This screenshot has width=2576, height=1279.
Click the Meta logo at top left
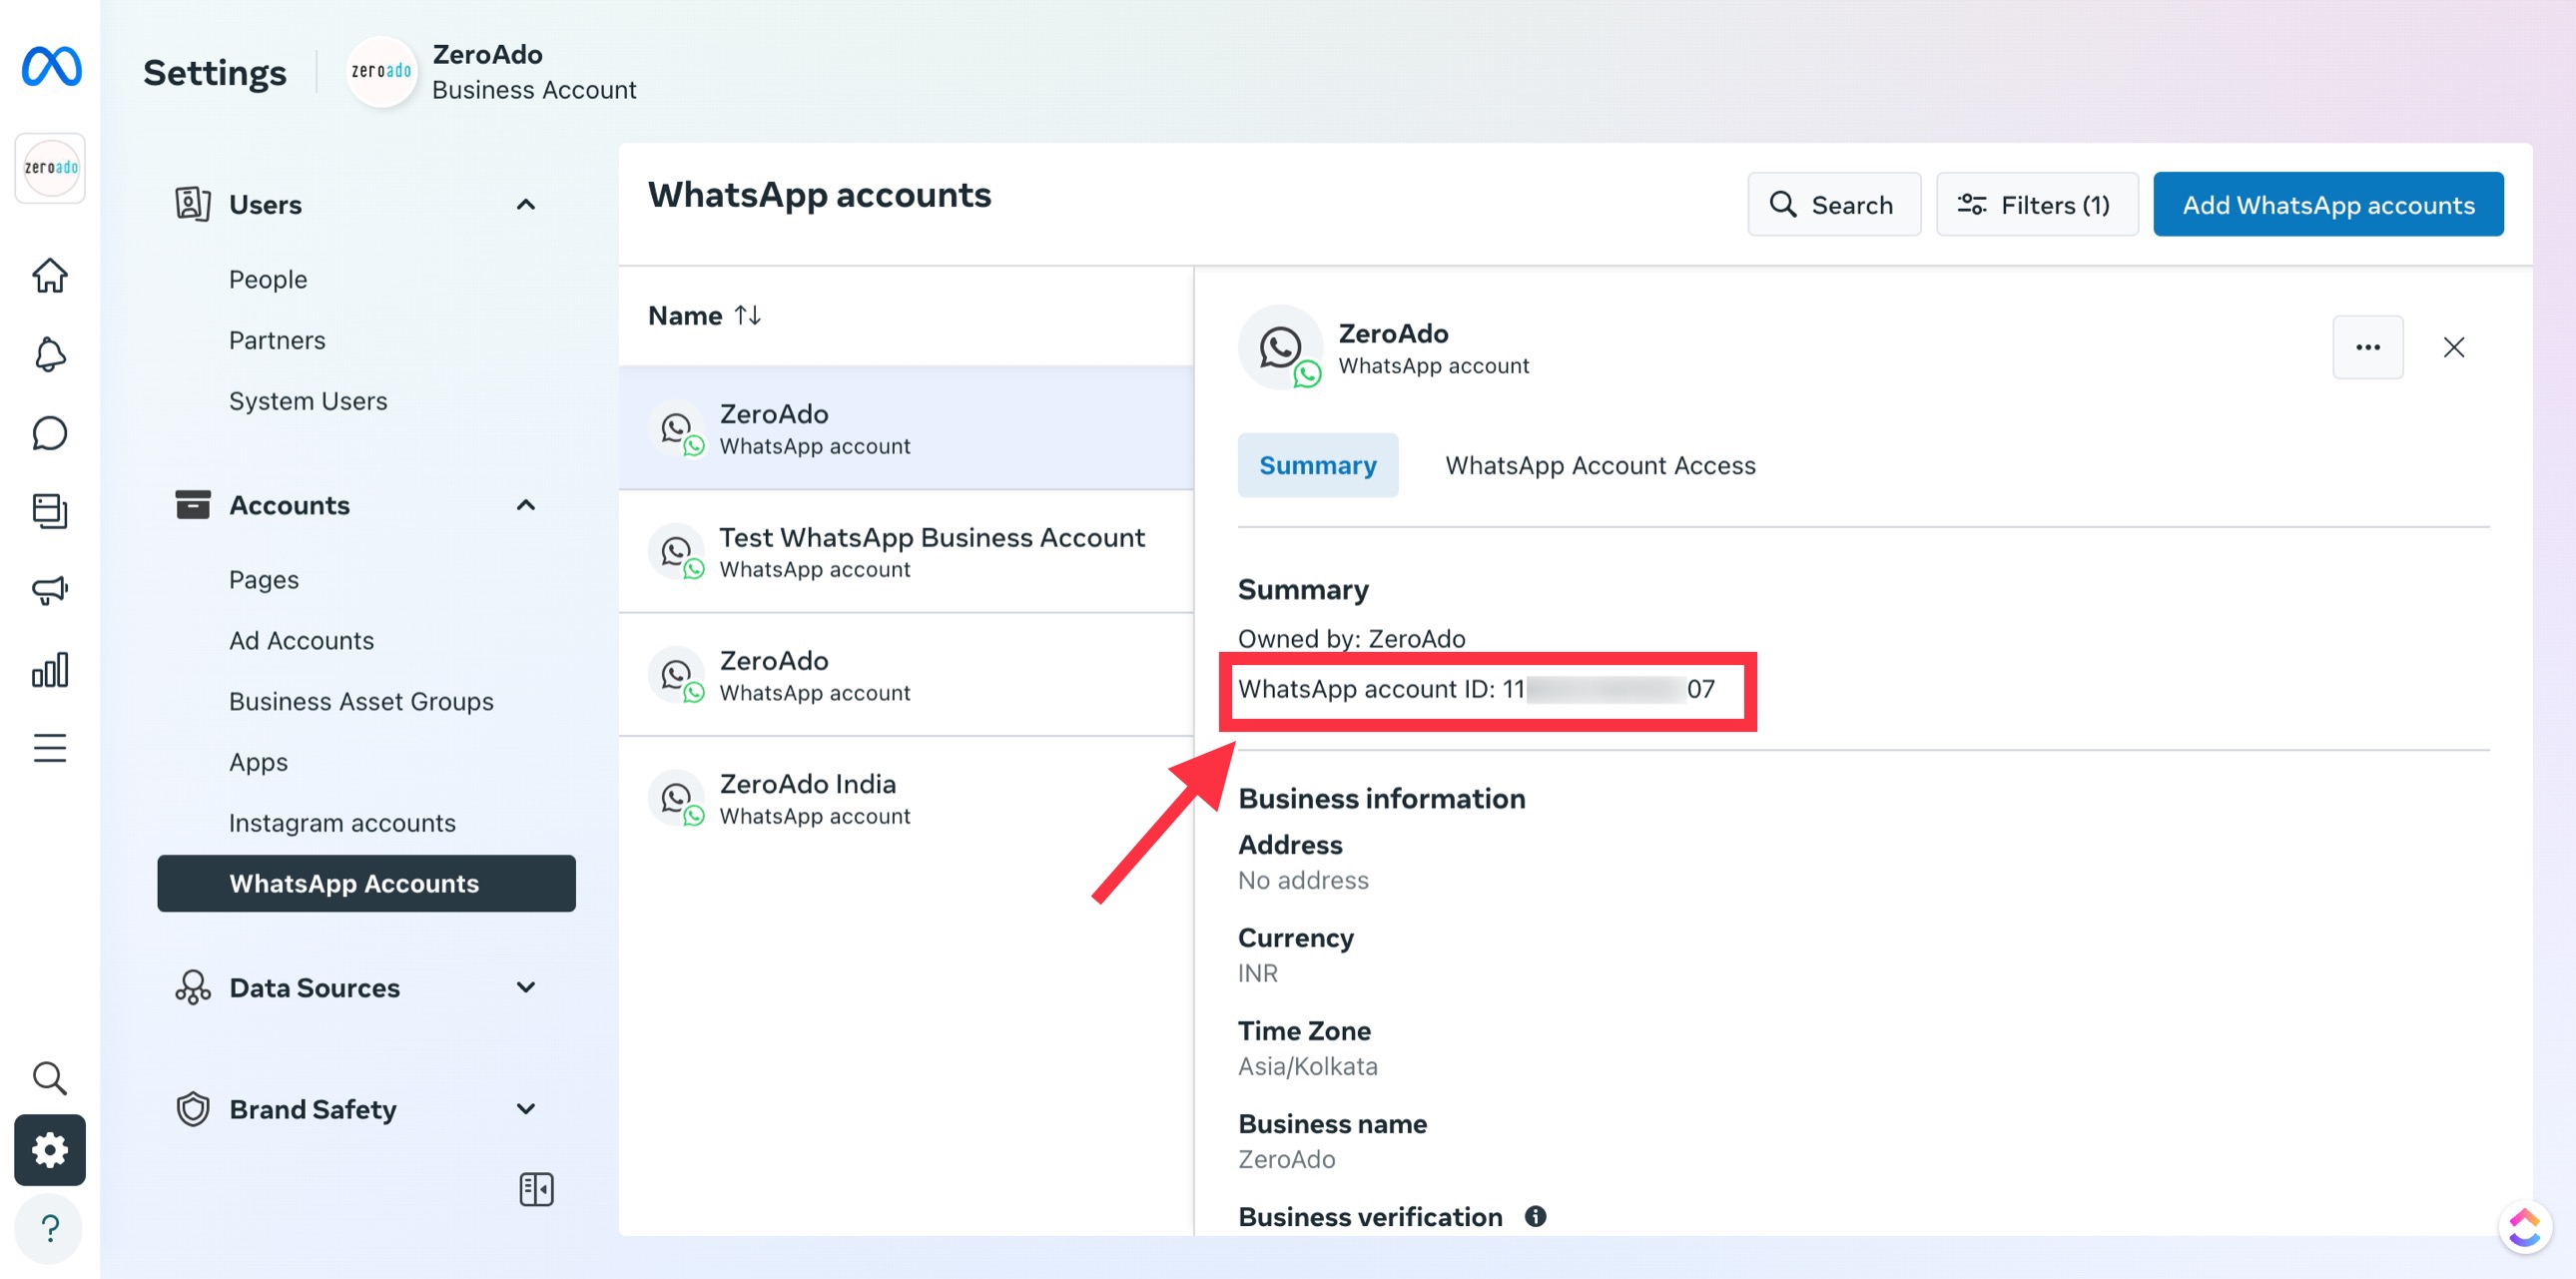(x=50, y=66)
